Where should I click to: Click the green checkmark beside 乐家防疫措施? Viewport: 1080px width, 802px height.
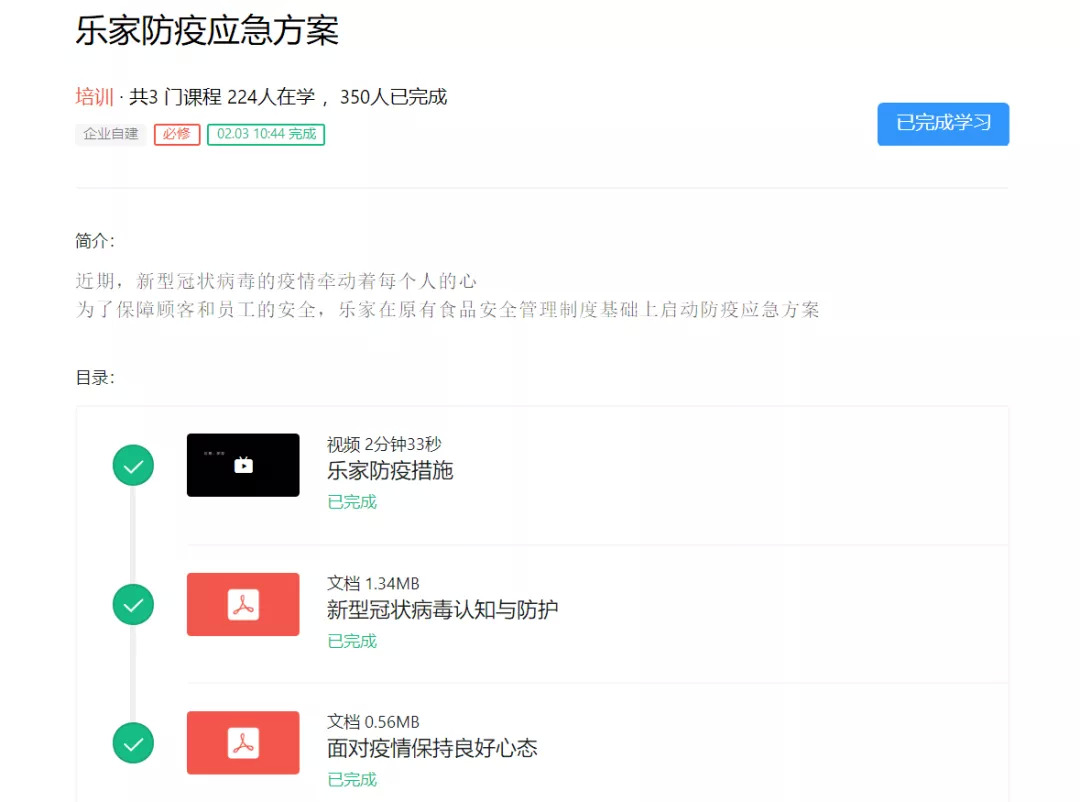coord(133,465)
